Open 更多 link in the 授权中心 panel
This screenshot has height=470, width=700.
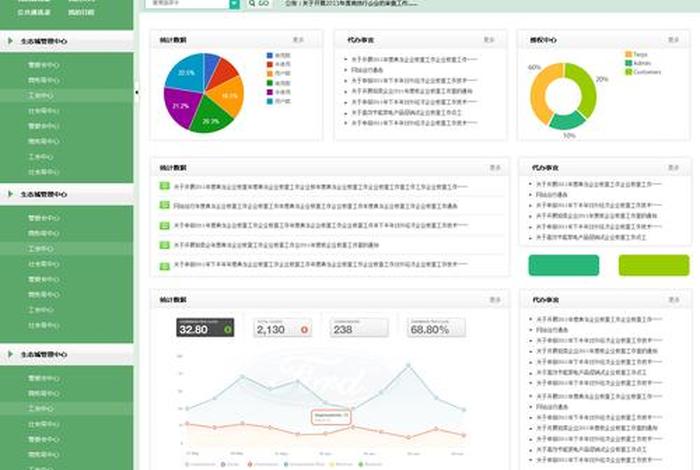673,40
